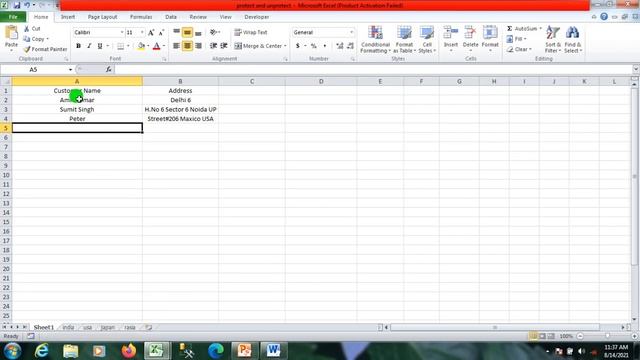Click Increase Decimal icon
Screen dimensions: 640x360
(340, 46)
